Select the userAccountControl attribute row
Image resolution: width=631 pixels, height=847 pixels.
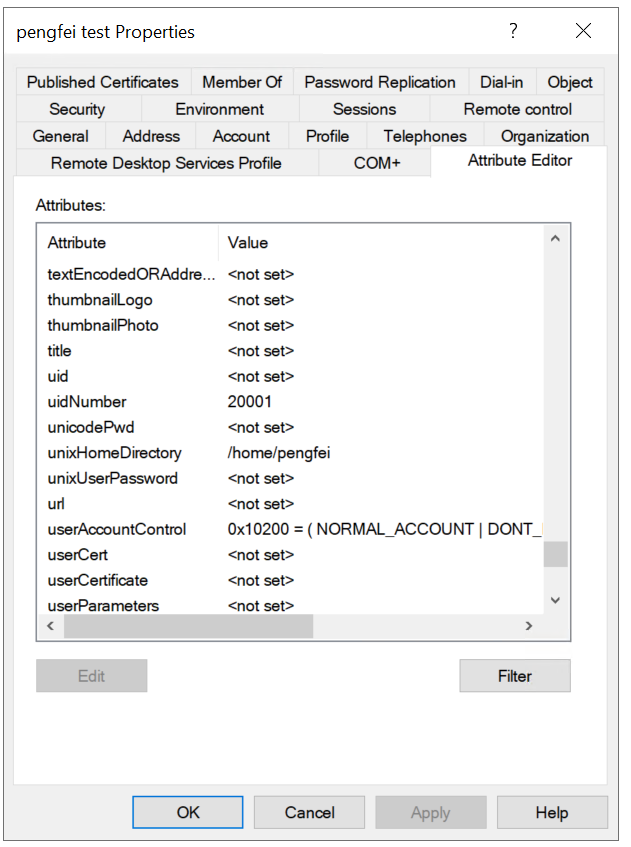[117, 529]
